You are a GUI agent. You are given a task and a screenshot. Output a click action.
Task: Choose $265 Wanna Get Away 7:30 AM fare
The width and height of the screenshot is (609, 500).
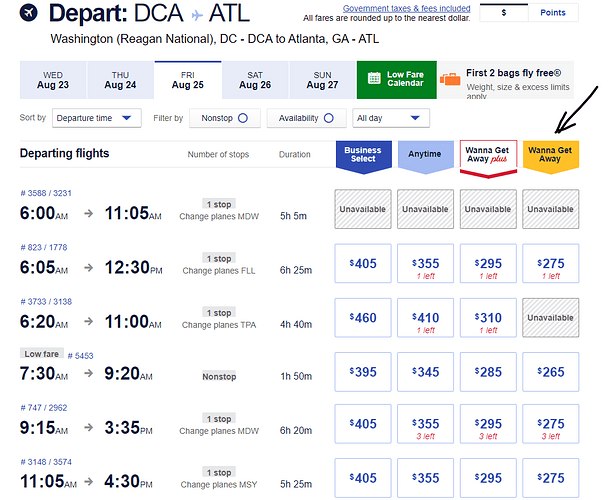click(x=550, y=373)
